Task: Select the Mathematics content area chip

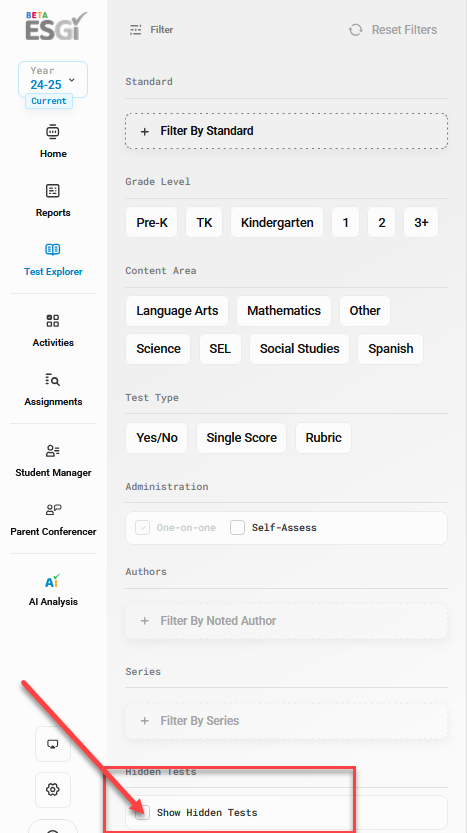Action: (x=284, y=311)
